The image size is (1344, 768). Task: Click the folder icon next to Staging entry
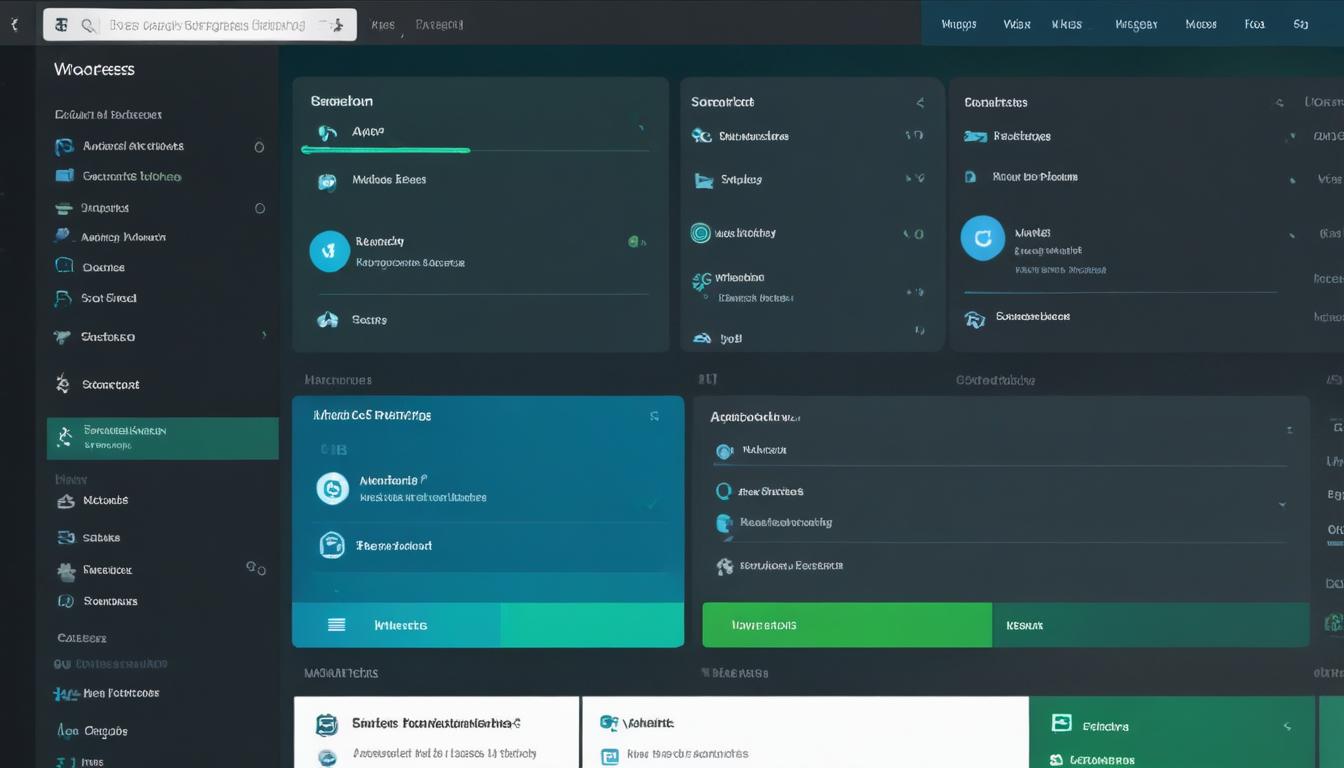point(701,180)
